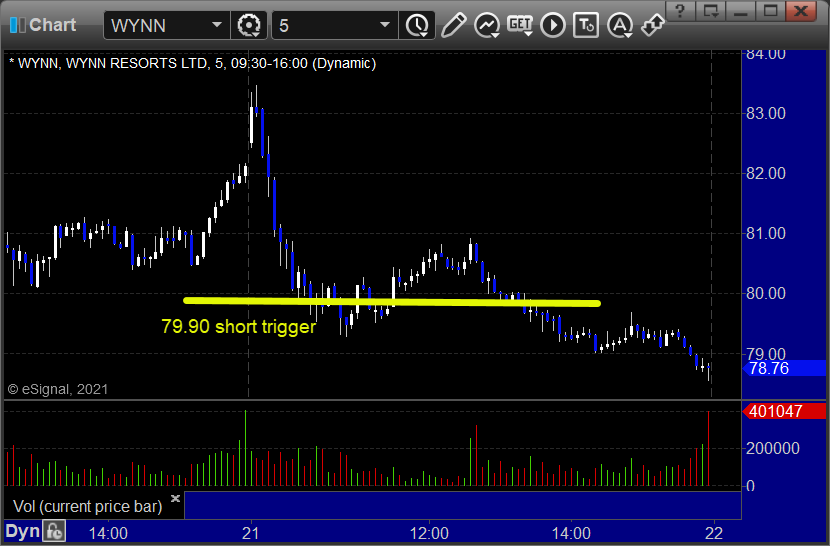
Task: Toggle the Dyn dynamic scaling button
Action: pyautogui.click(x=22, y=531)
